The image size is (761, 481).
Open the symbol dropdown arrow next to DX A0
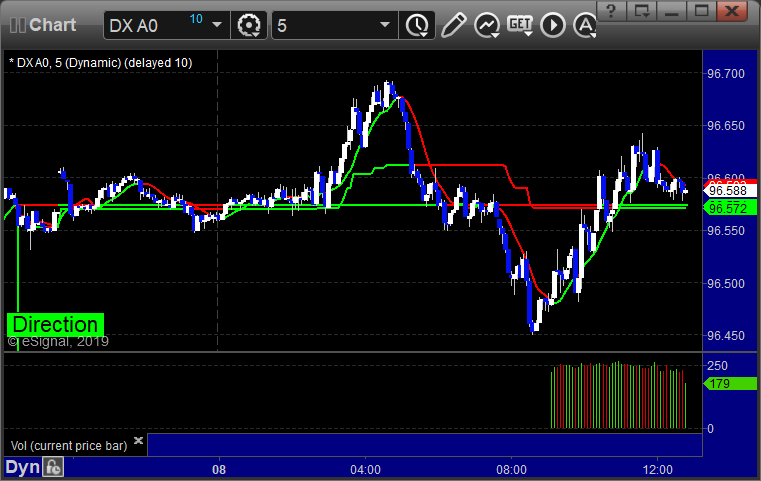tap(217, 25)
